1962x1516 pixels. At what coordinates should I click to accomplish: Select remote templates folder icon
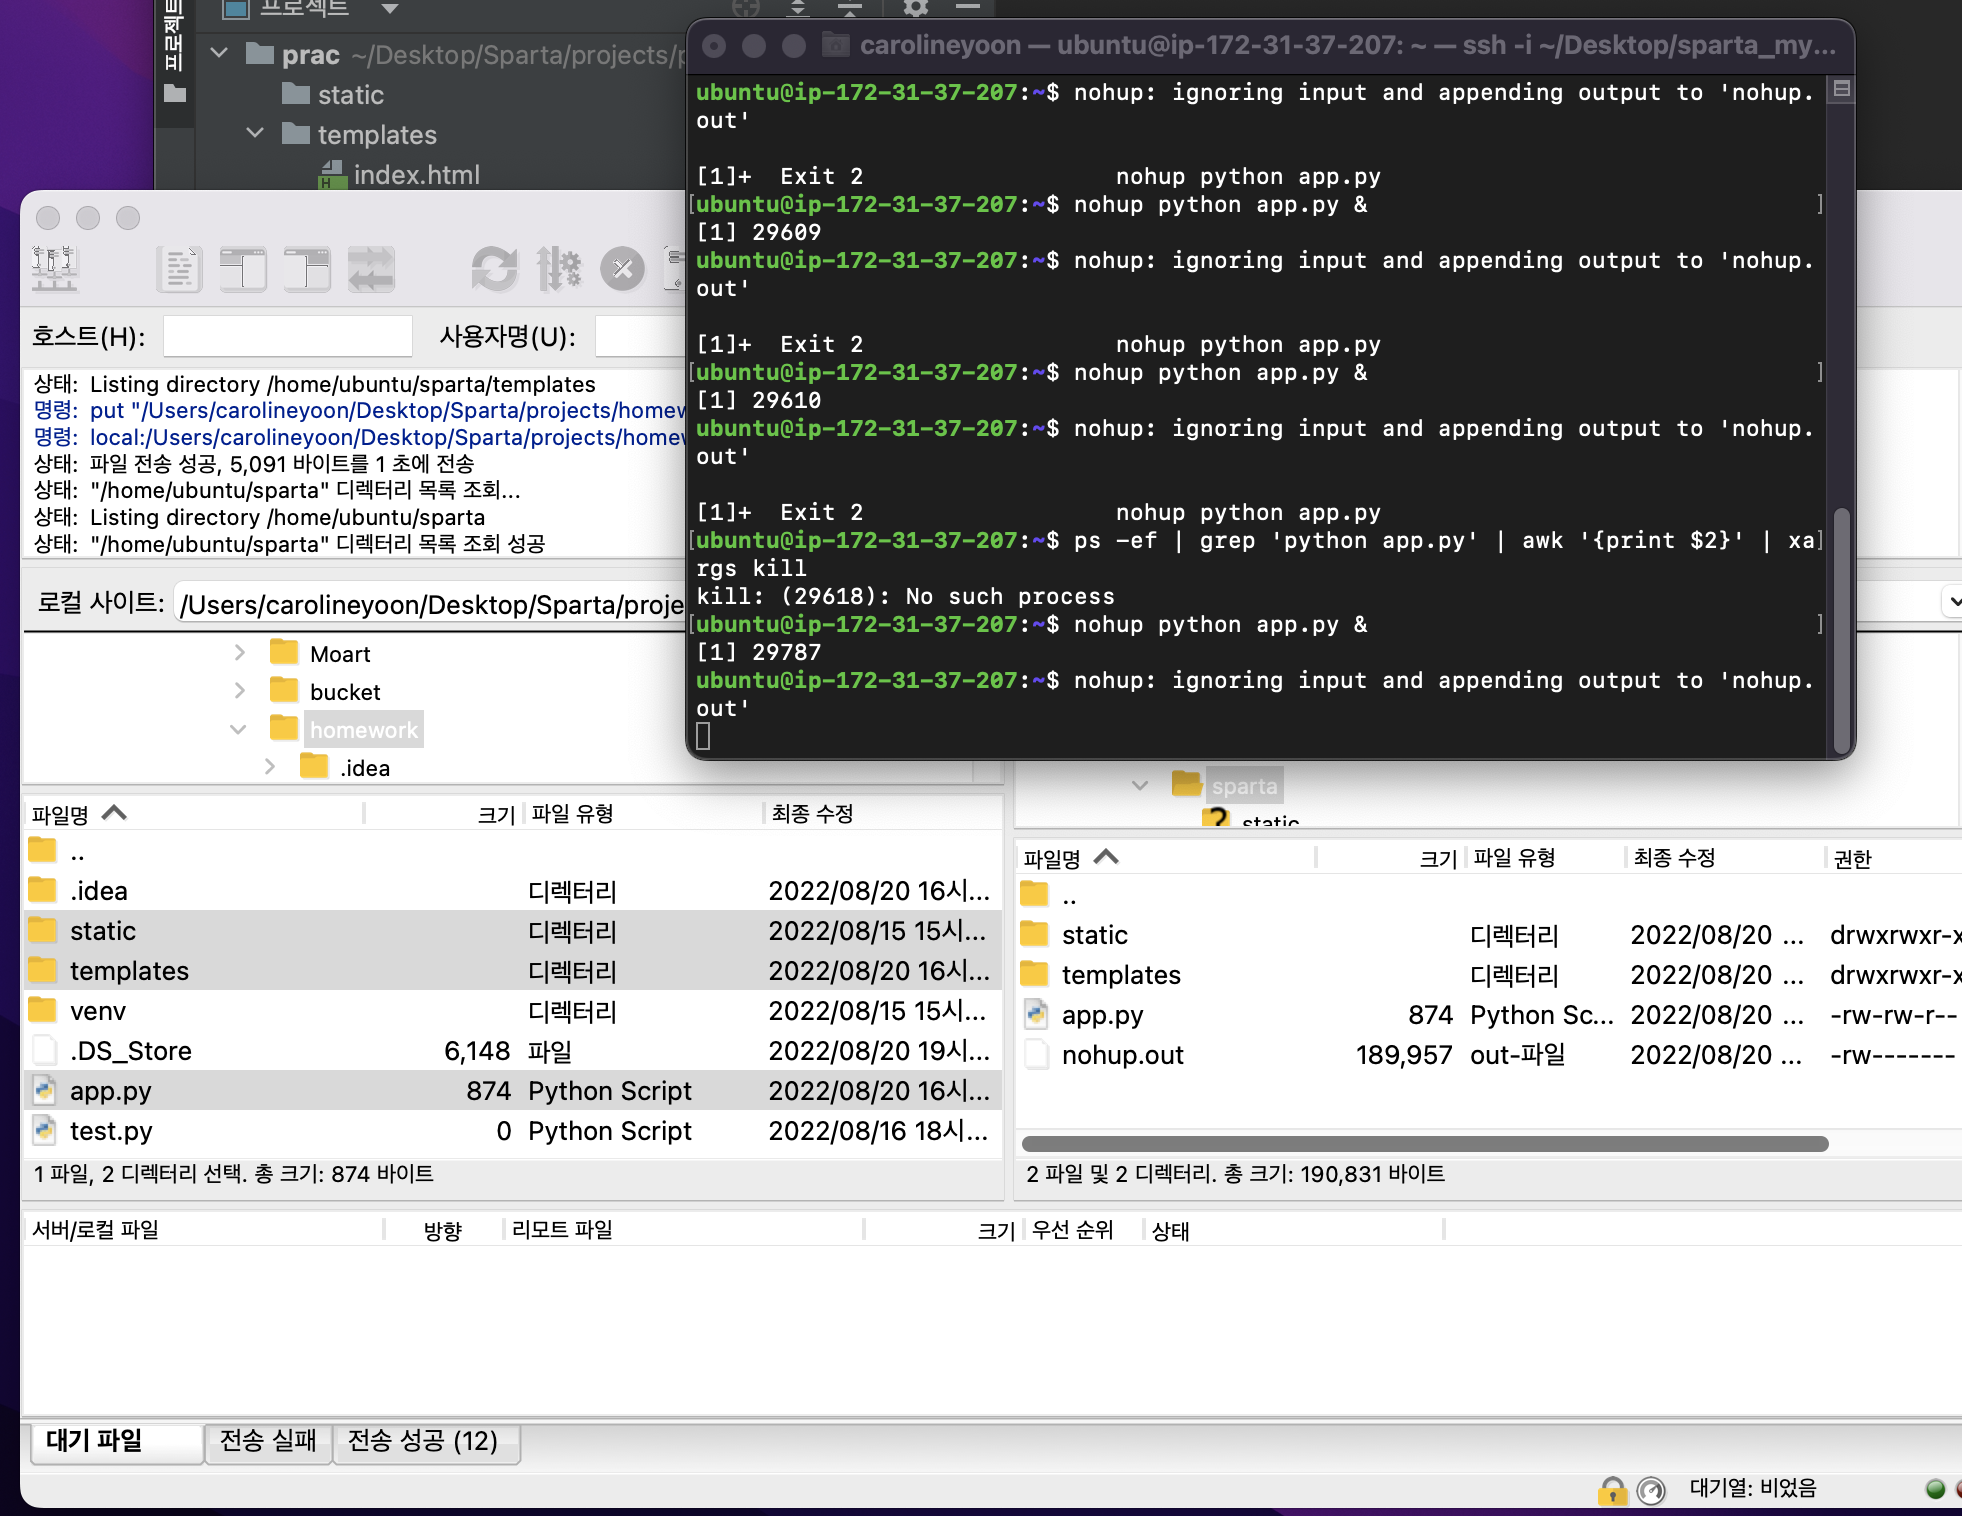pyautogui.click(x=1035, y=974)
